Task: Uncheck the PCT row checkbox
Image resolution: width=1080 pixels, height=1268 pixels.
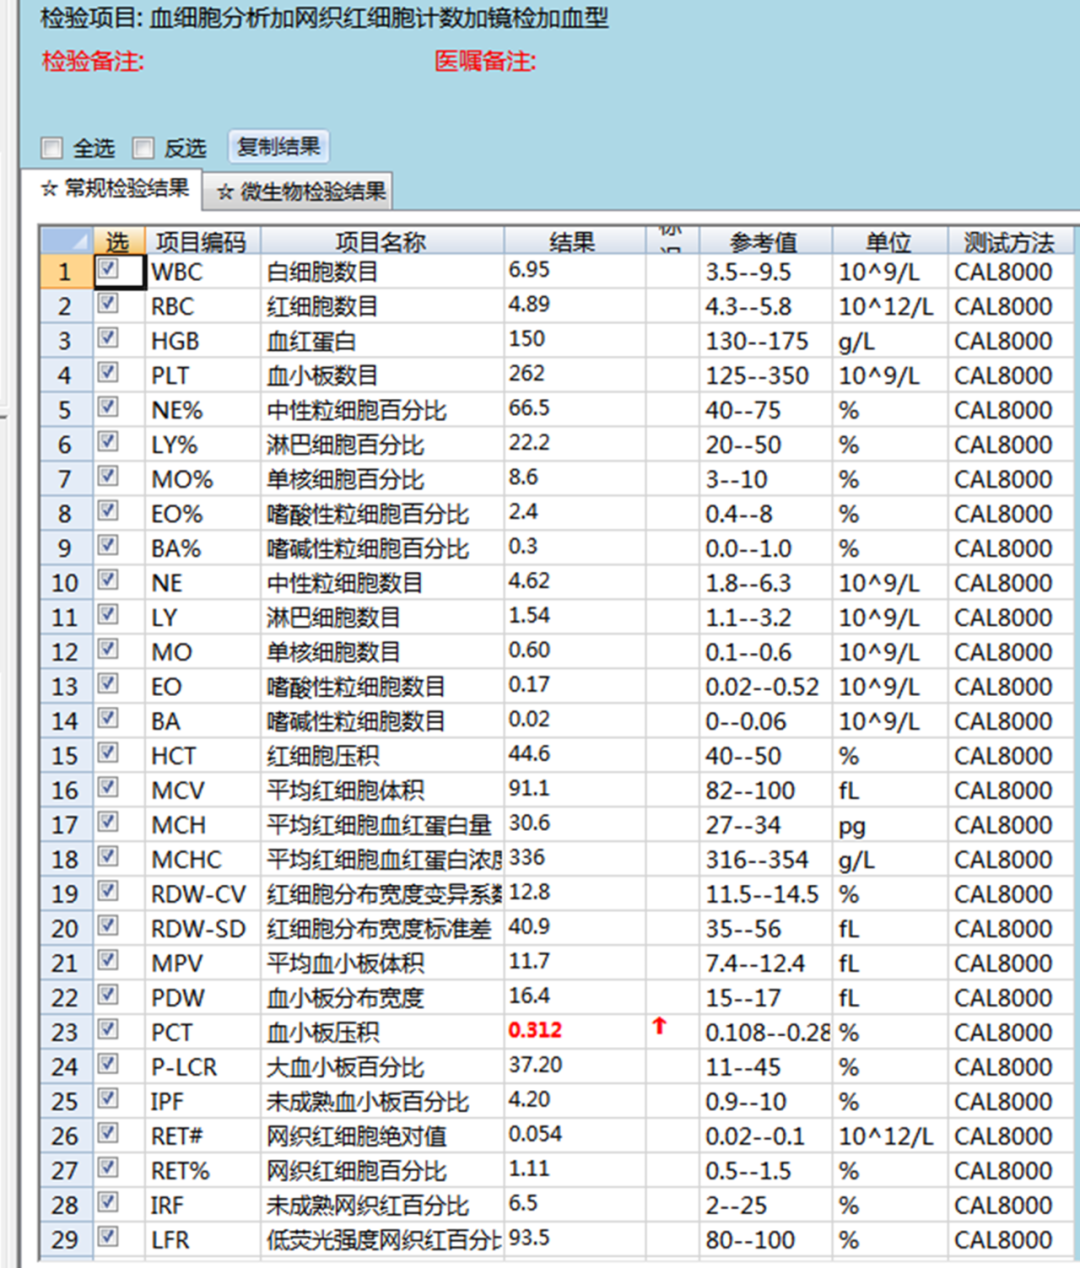Action: (108, 1030)
